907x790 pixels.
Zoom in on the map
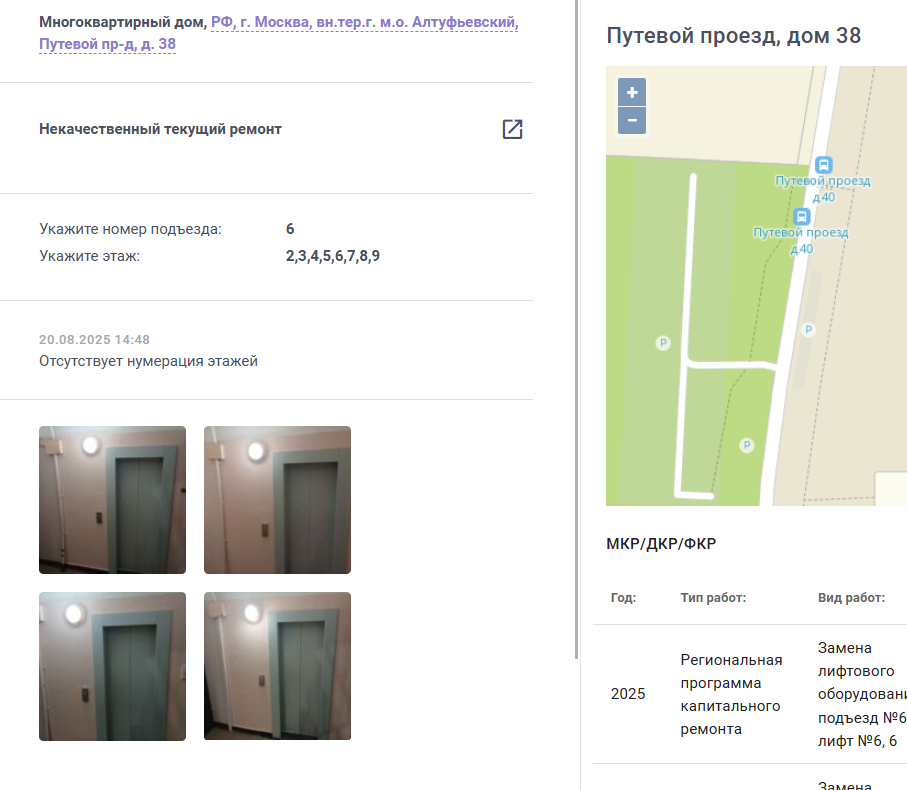coord(632,92)
